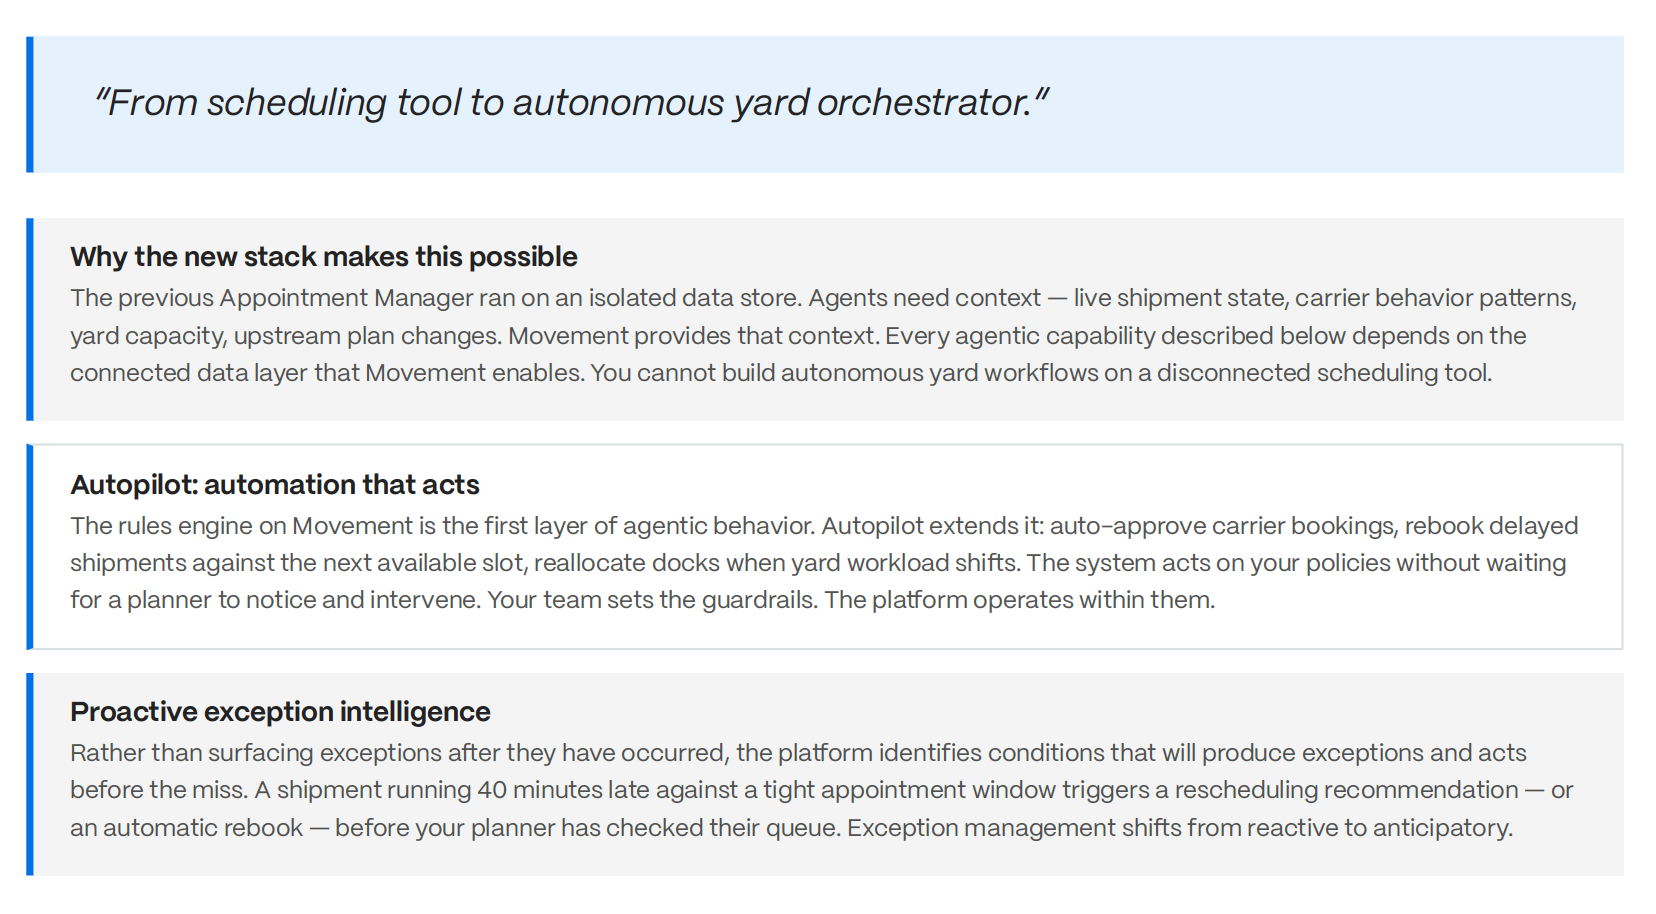1656x914 pixels.
Task: Click the blue accent bar beside the quote
Action: click(x=30, y=104)
